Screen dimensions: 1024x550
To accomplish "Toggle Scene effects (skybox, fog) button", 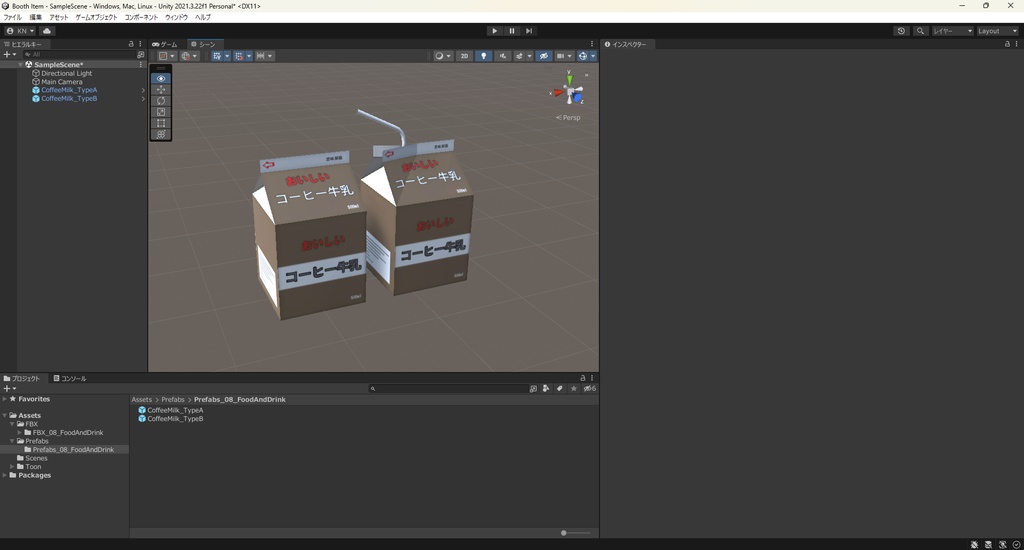I will click(x=519, y=56).
